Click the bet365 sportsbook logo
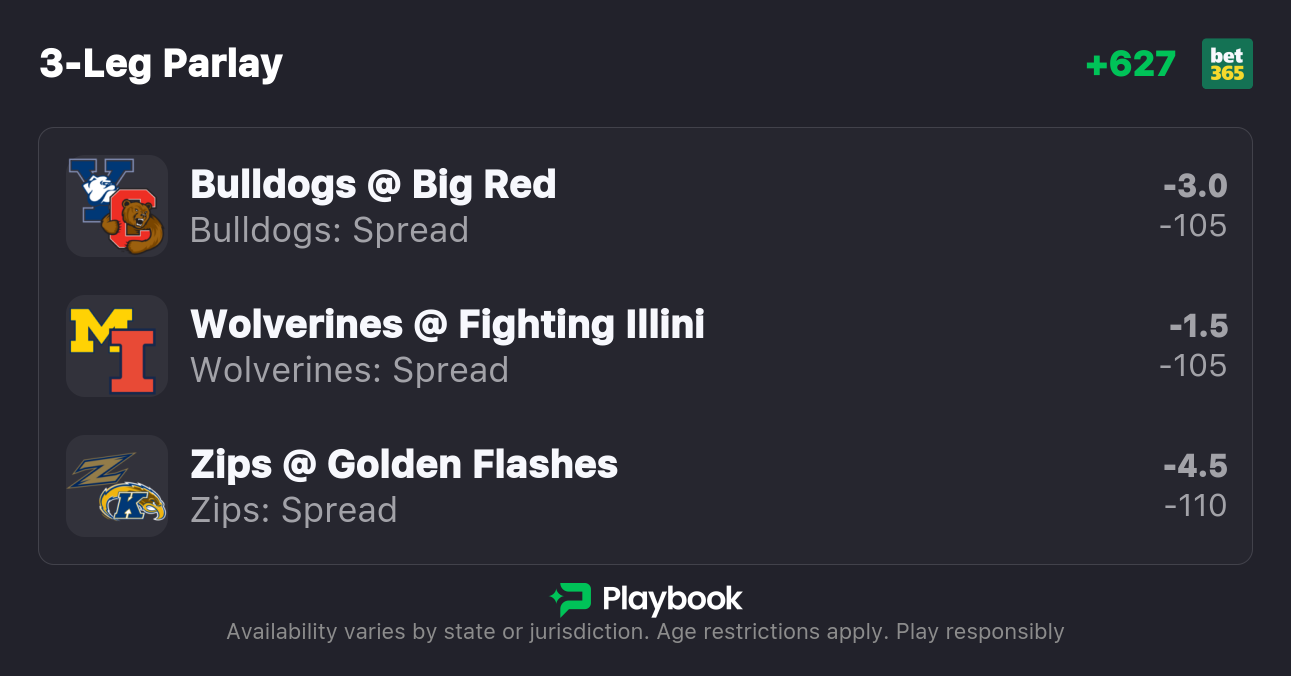The width and height of the screenshot is (1291, 676). click(x=1227, y=64)
